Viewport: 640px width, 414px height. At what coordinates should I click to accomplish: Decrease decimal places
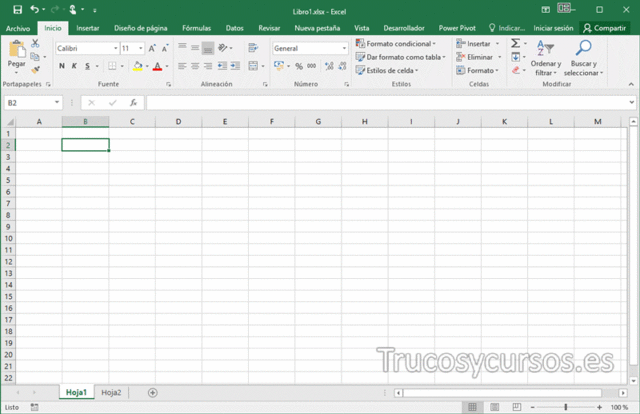pyautogui.click(x=342, y=66)
